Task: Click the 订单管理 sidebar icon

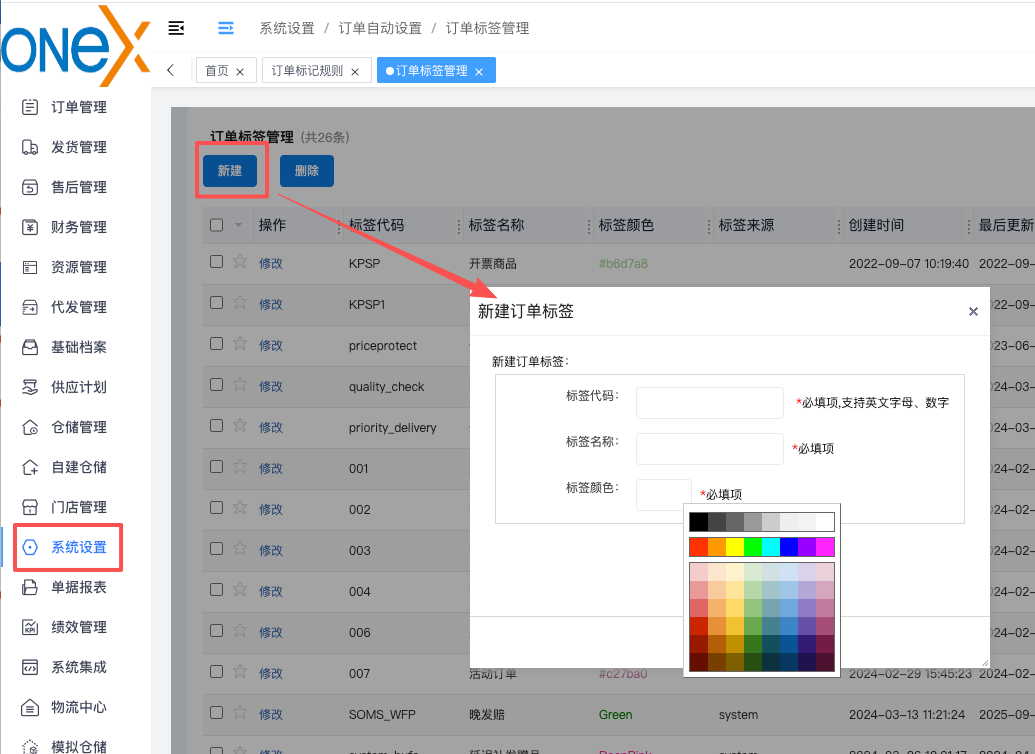Action: pyautogui.click(x=30, y=107)
